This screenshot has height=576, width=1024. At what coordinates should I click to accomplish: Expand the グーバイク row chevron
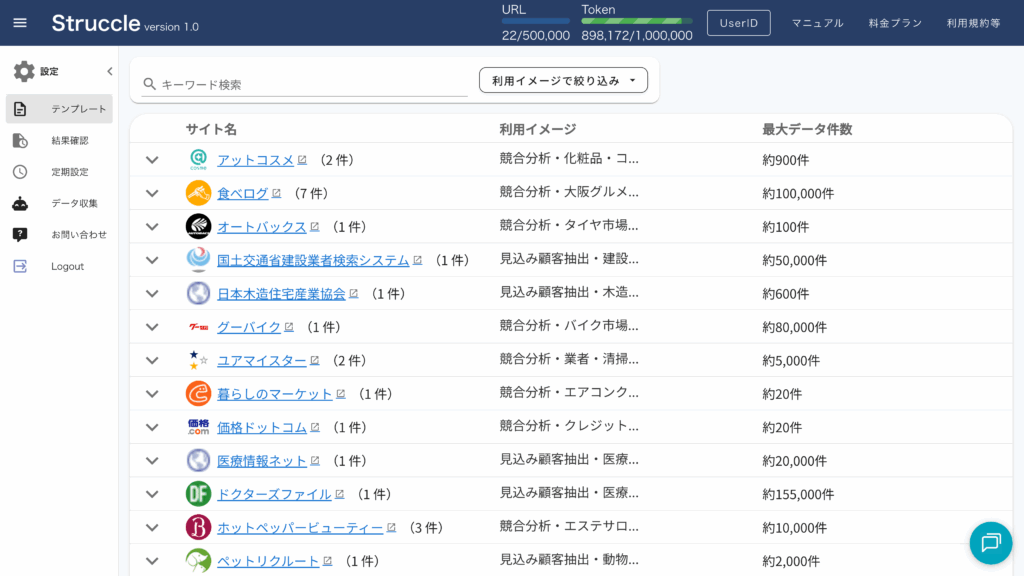coord(152,327)
